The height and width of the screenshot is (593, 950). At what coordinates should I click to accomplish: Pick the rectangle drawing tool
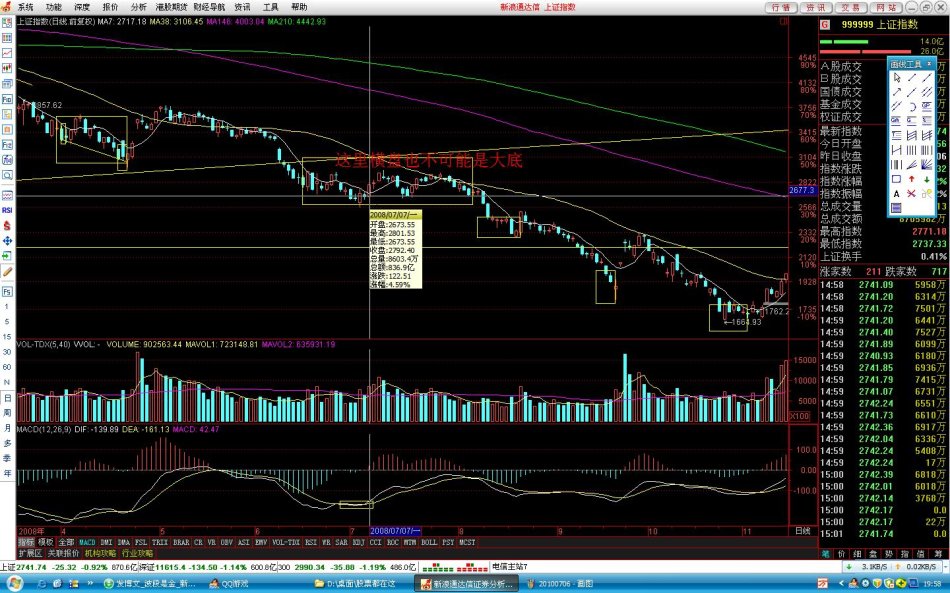point(897,179)
